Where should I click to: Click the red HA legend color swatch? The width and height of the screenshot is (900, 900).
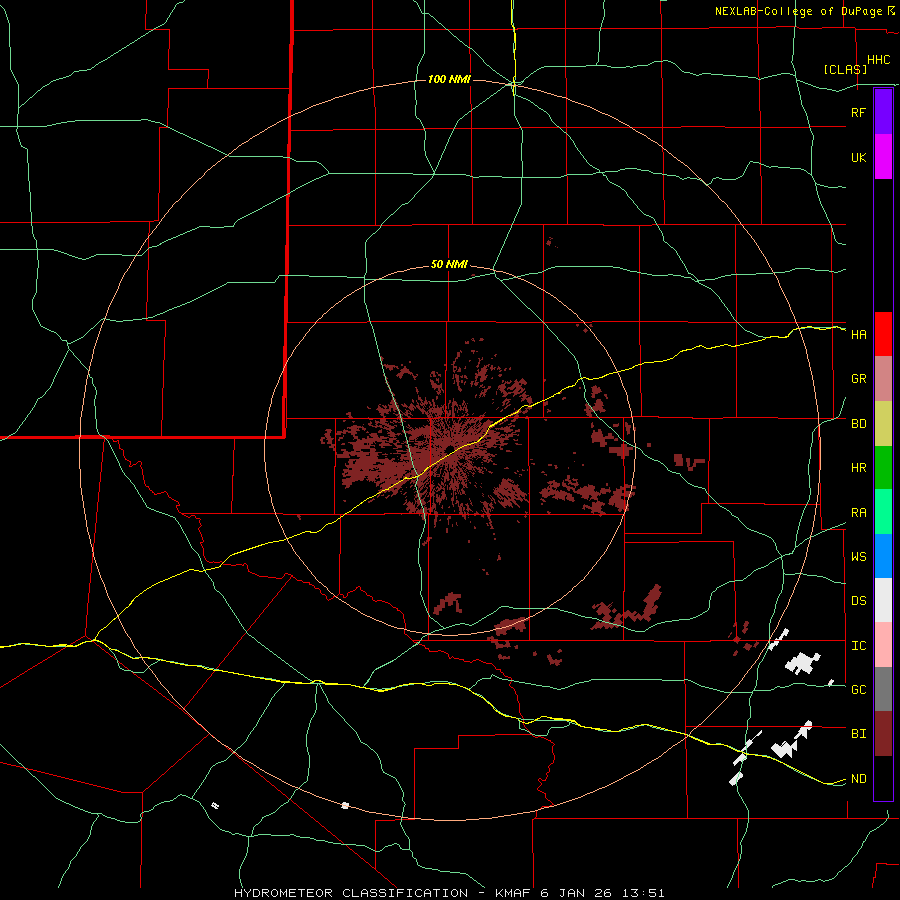pos(883,334)
